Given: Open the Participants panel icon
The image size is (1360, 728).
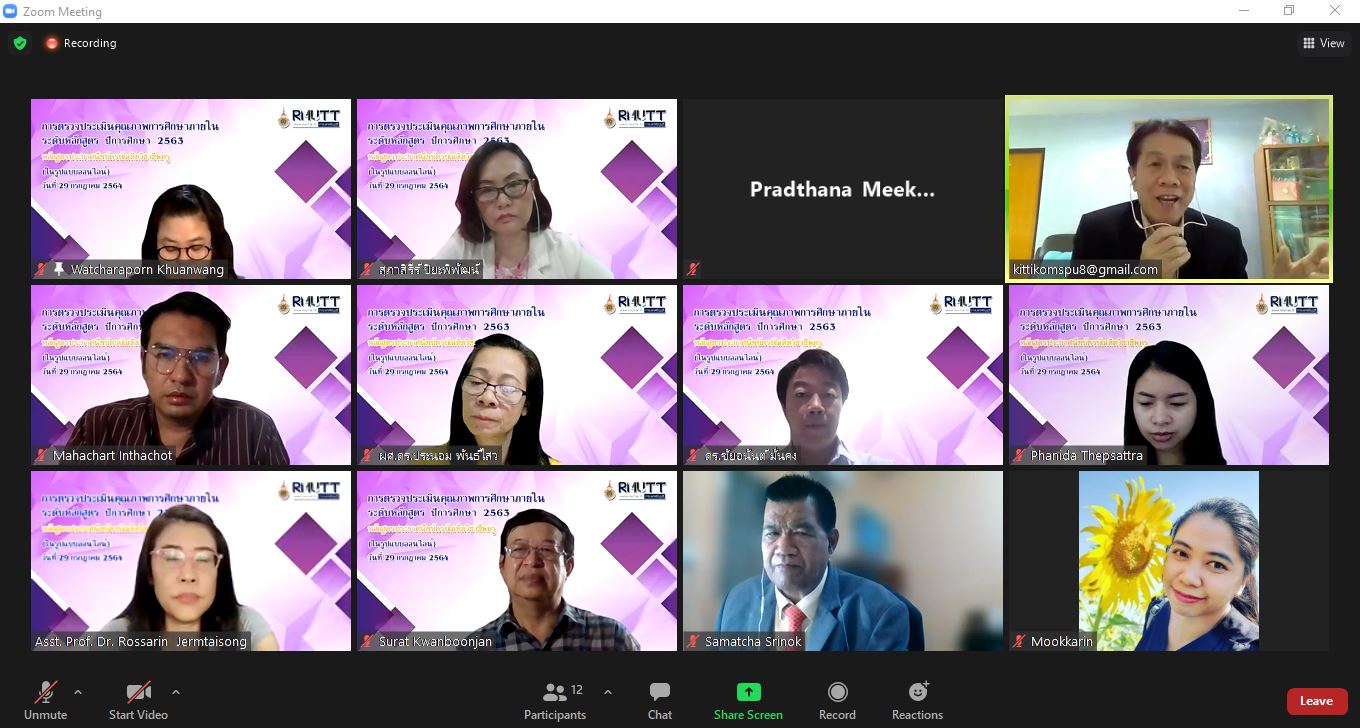Looking at the screenshot, I should click(555, 692).
